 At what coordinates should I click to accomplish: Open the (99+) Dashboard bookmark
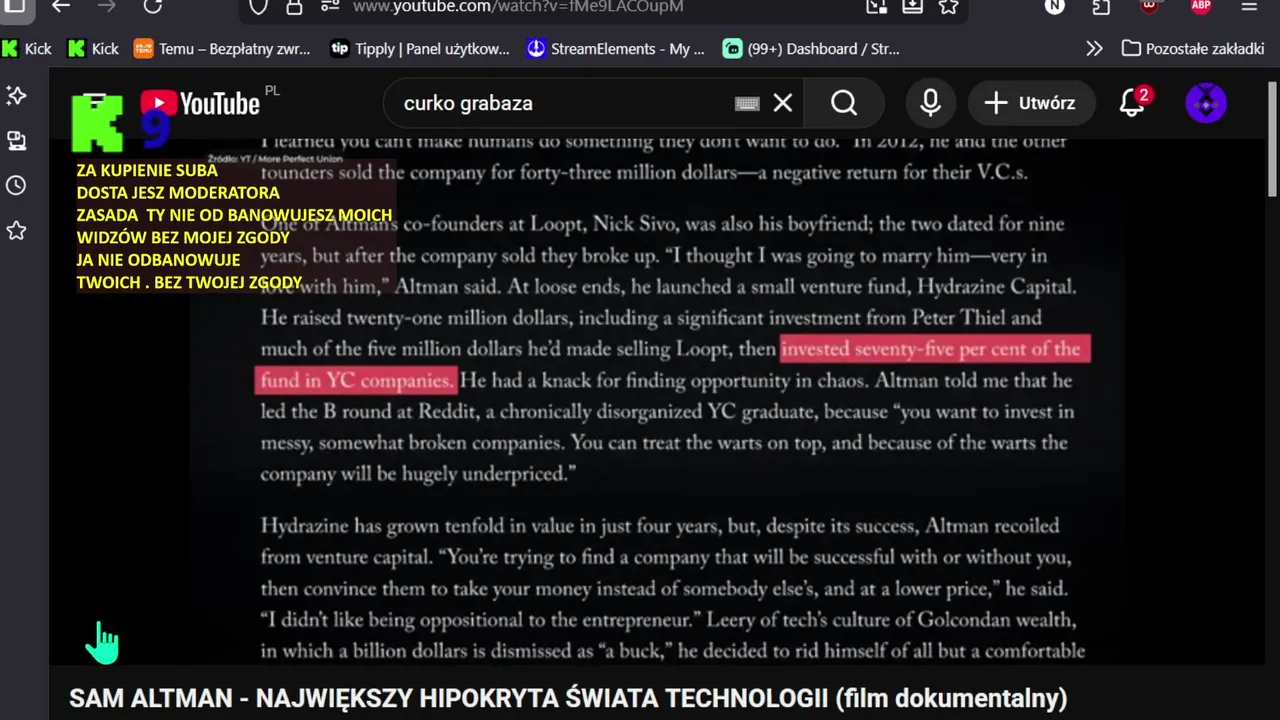coord(811,48)
